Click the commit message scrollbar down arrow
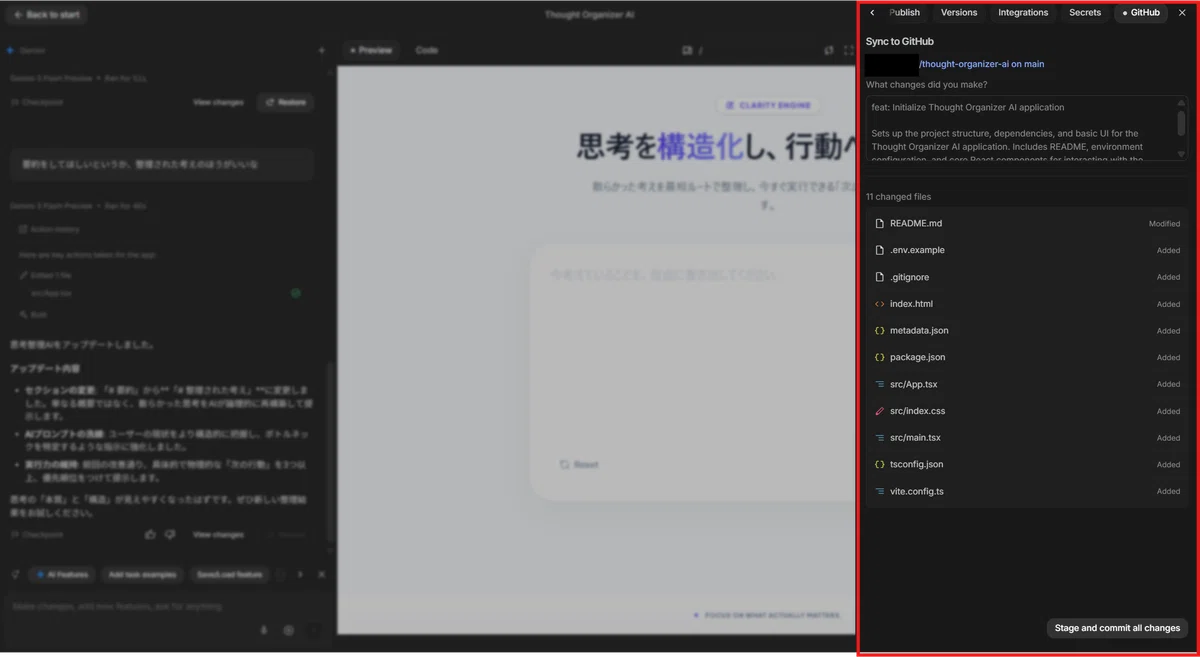Screen dimensions: 1200x657 coord(1181,154)
